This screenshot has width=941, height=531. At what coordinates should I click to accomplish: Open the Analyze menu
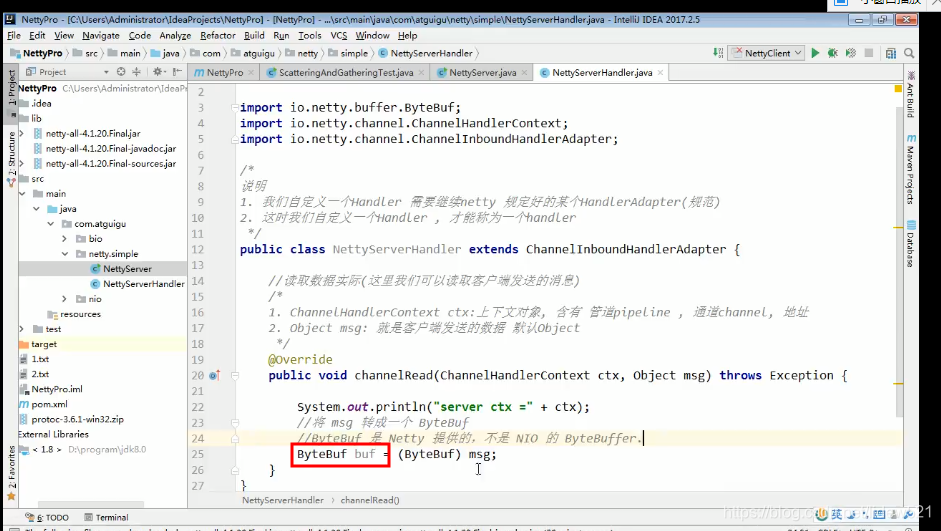point(175,35)
